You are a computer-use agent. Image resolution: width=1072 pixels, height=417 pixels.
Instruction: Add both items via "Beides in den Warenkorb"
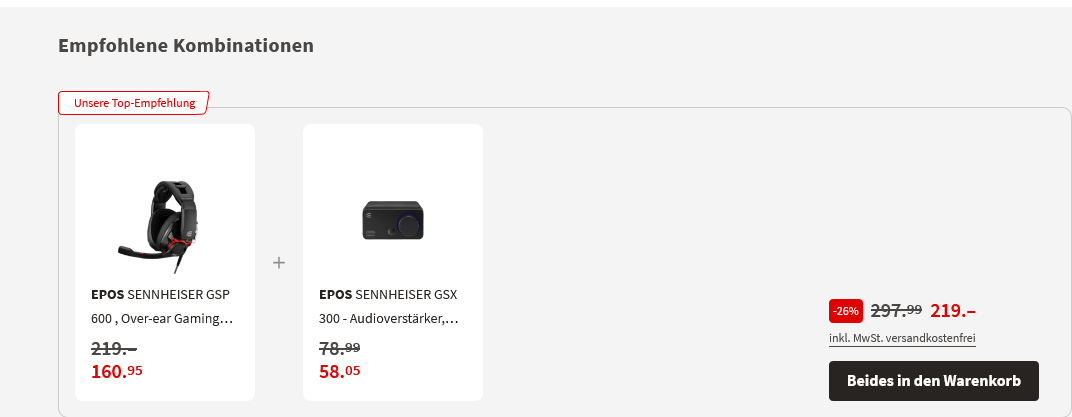point(933,381)
